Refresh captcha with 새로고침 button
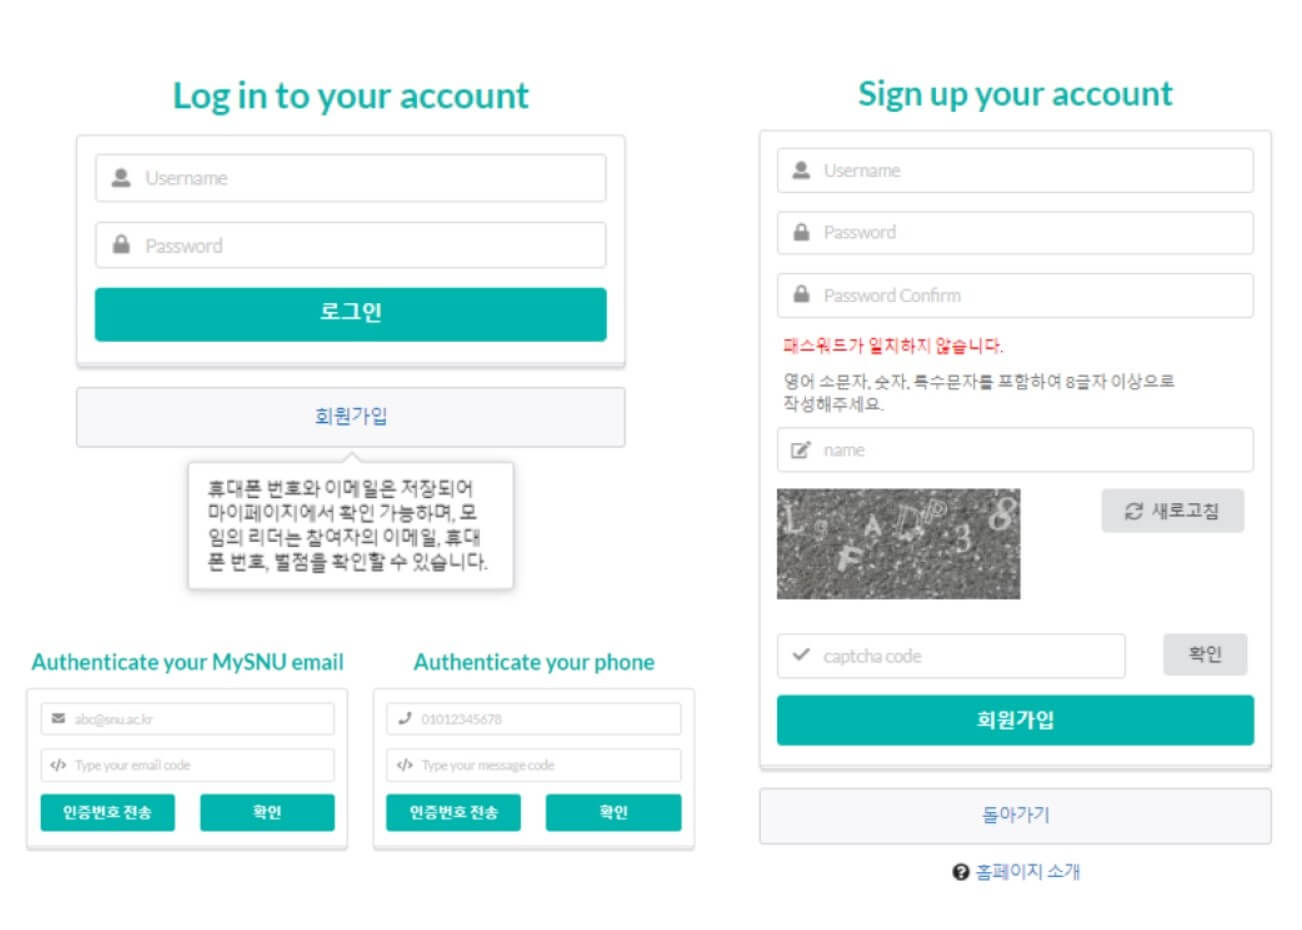The image size is (1302, 930). pos(1172,511)
